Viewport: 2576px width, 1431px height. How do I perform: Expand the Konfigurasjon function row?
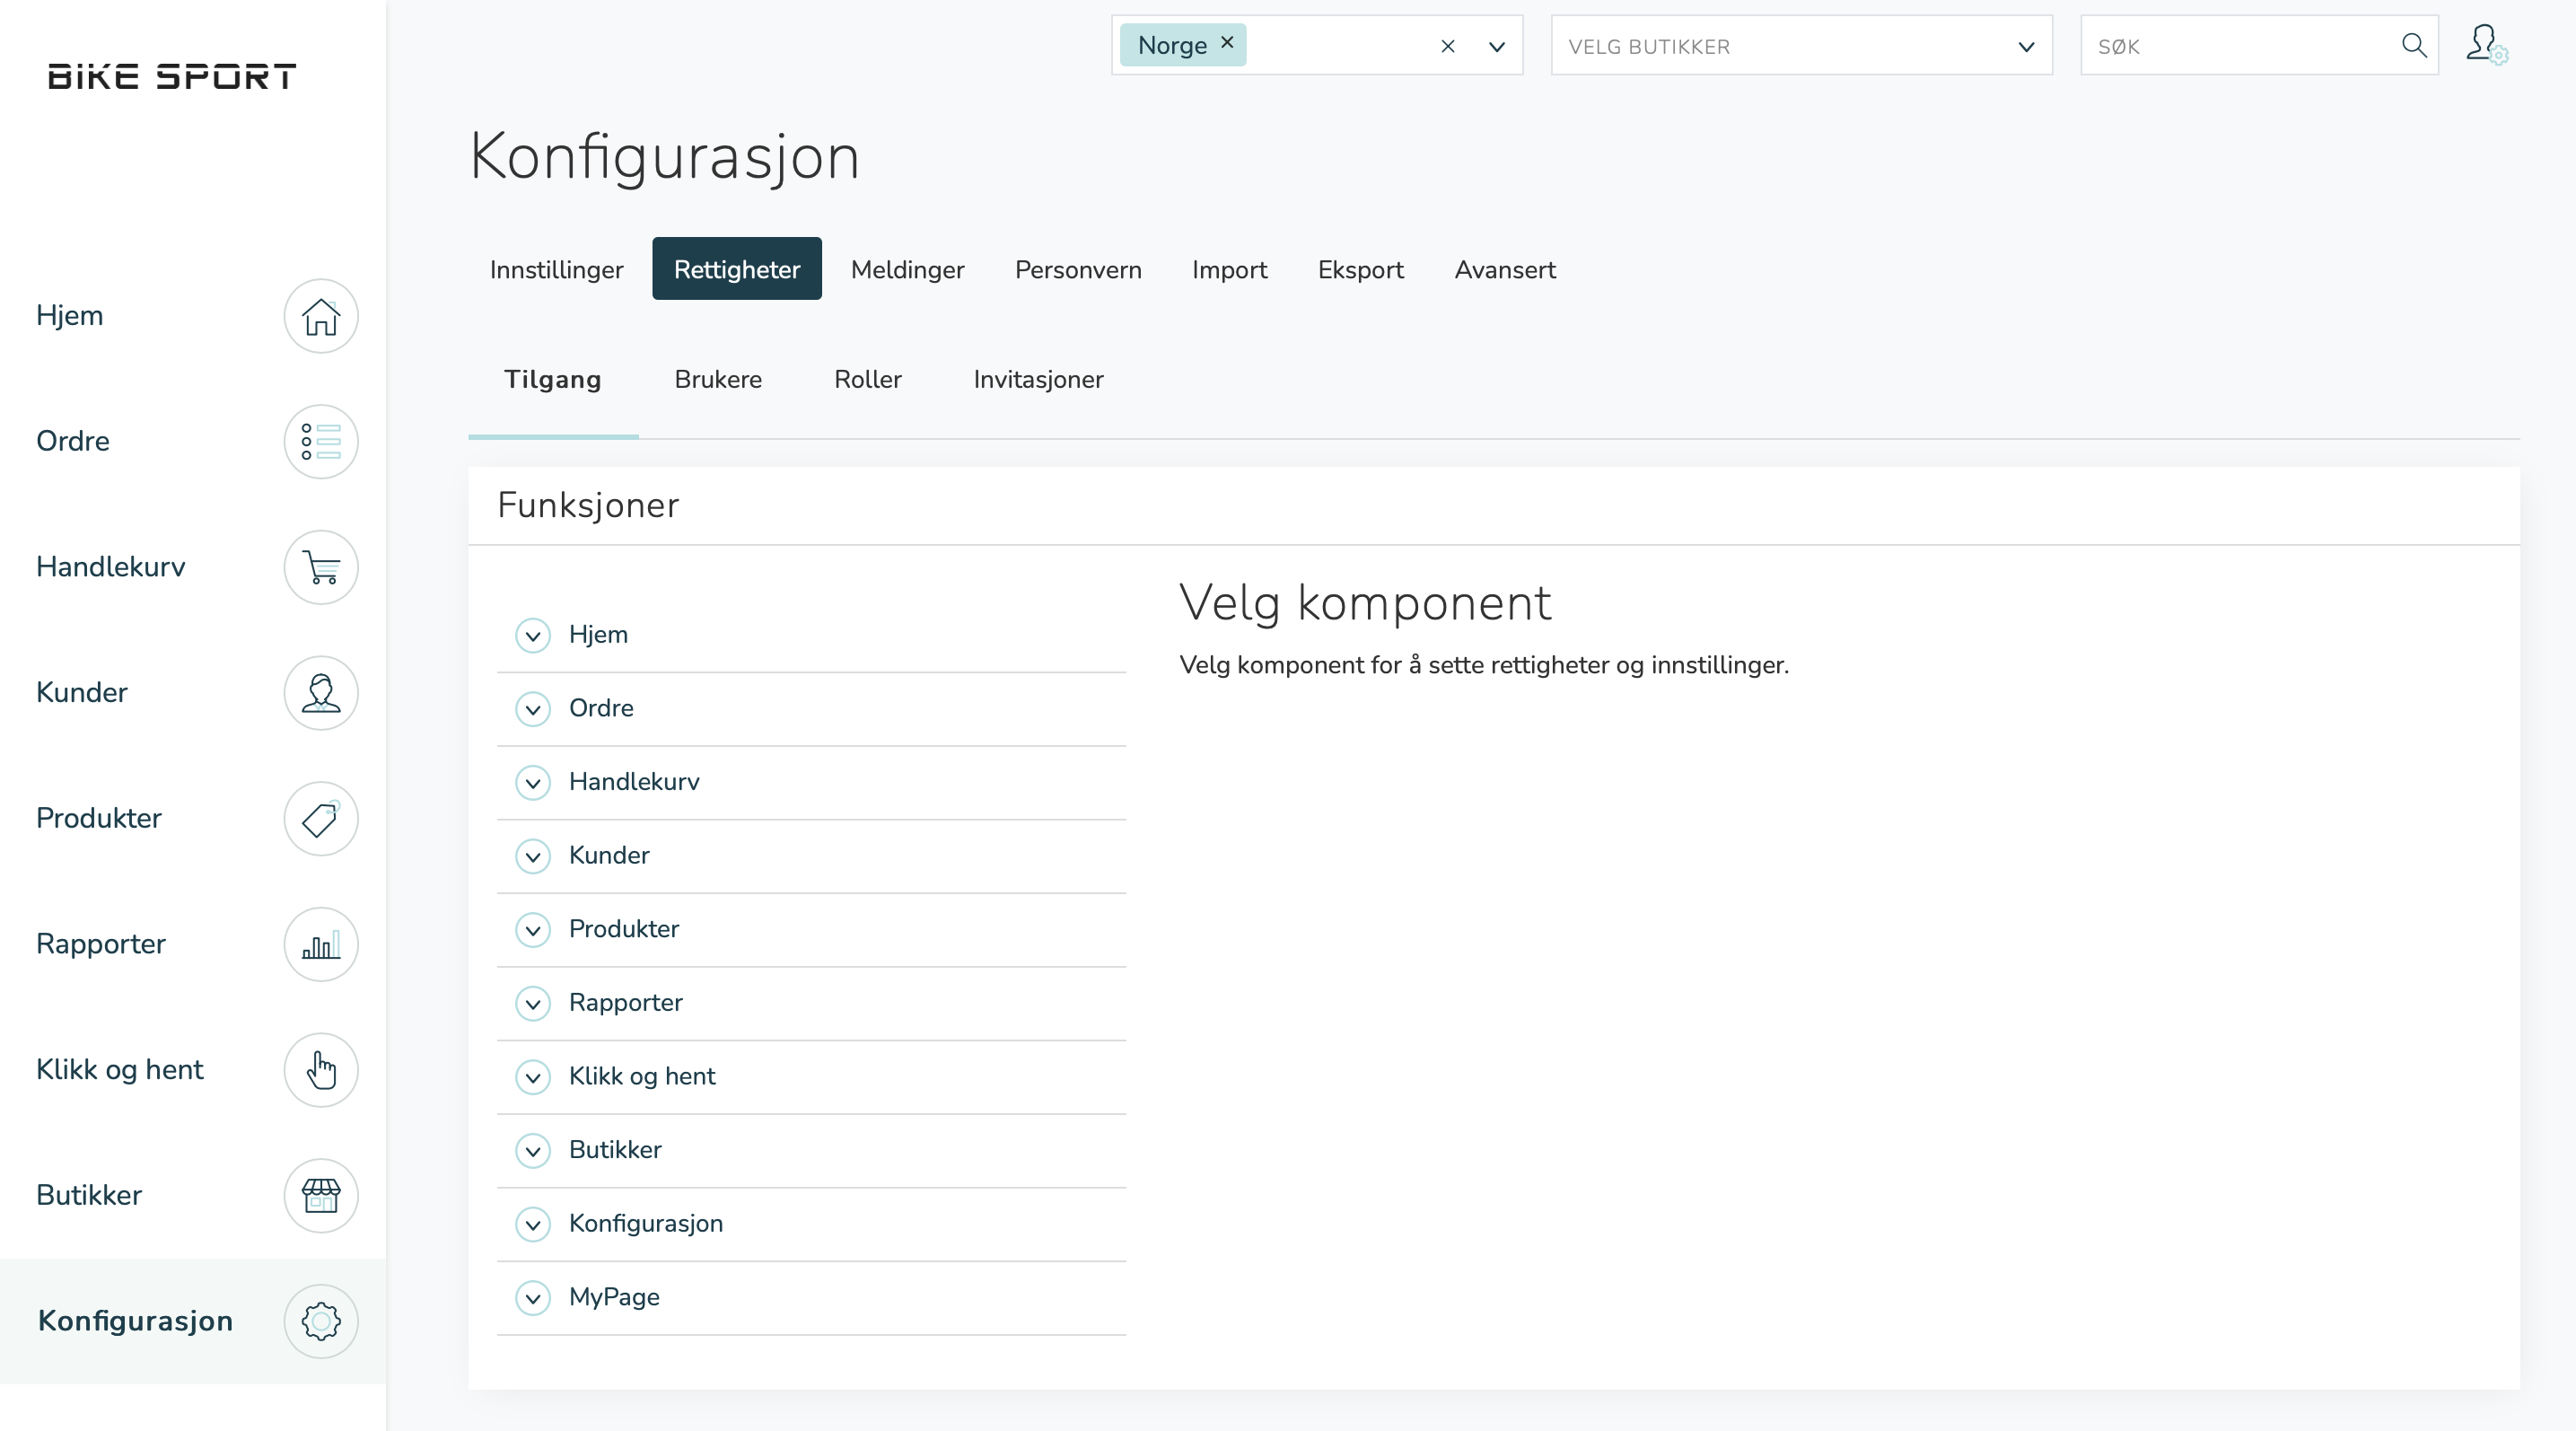coord(533,1224)
